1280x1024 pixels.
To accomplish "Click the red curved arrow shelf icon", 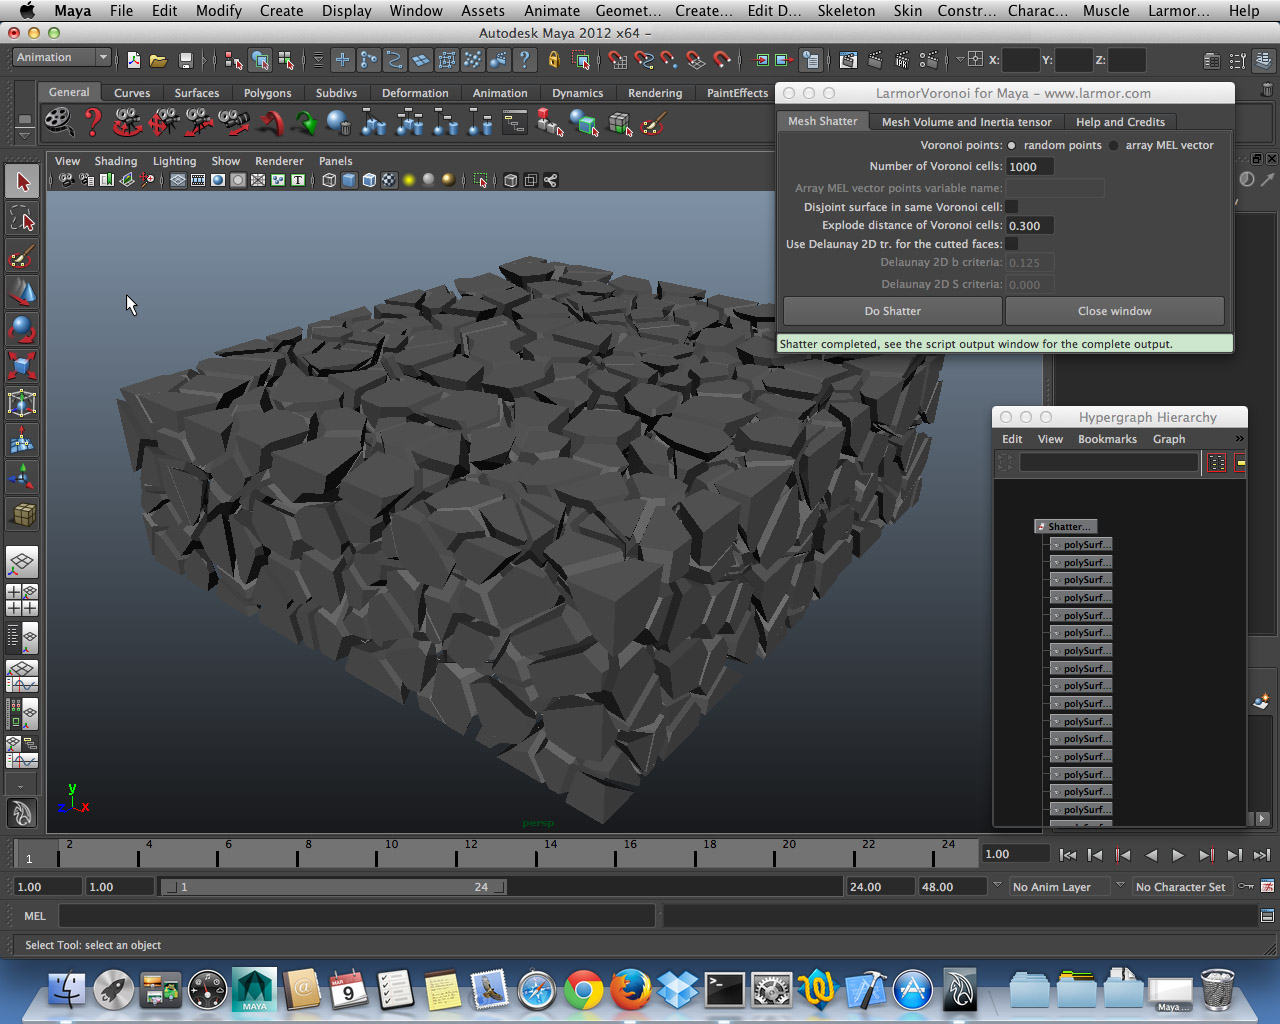I will pyautogui.click(x=270, y=123).
